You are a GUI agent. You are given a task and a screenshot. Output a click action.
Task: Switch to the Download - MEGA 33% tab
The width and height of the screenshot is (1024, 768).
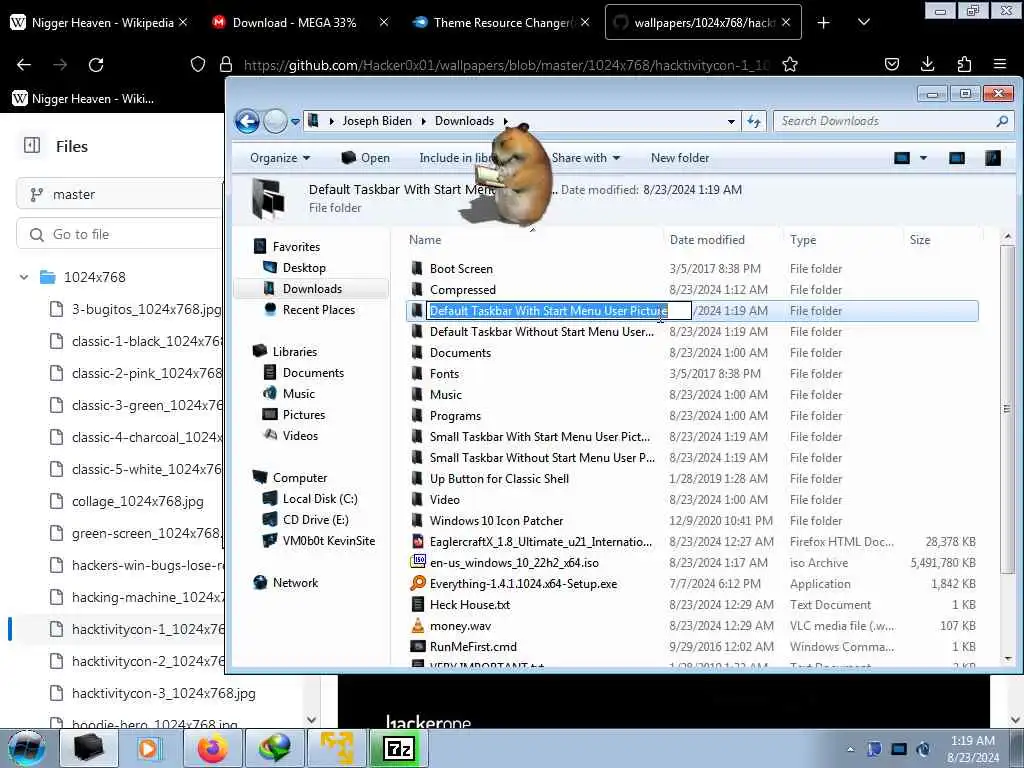pyautogui.click(x=294, y=23)
